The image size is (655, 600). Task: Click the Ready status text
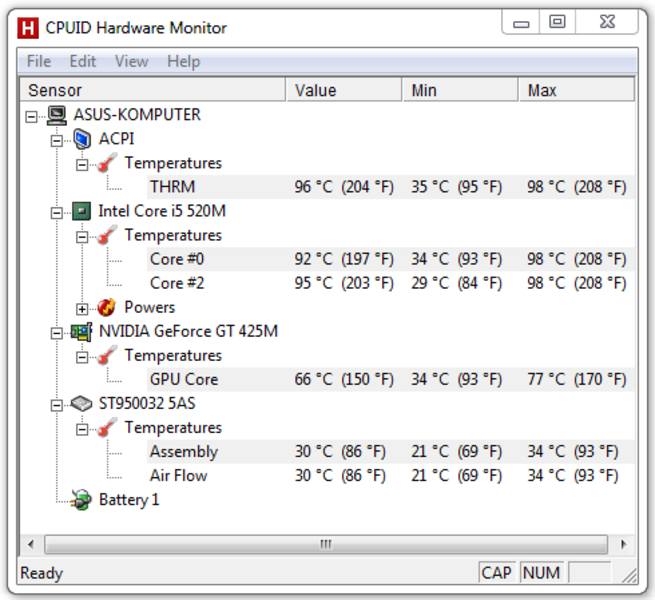(x=42, y=573)
